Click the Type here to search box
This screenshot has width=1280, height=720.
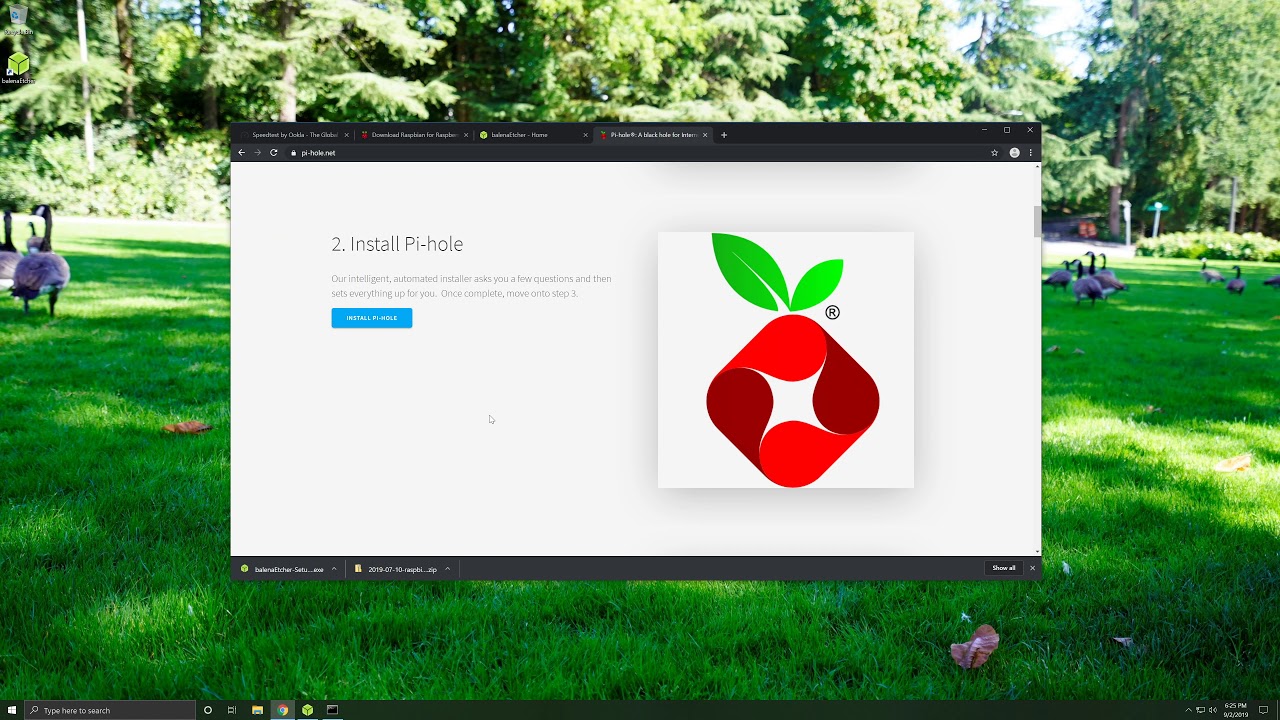(x=110, y=710)
